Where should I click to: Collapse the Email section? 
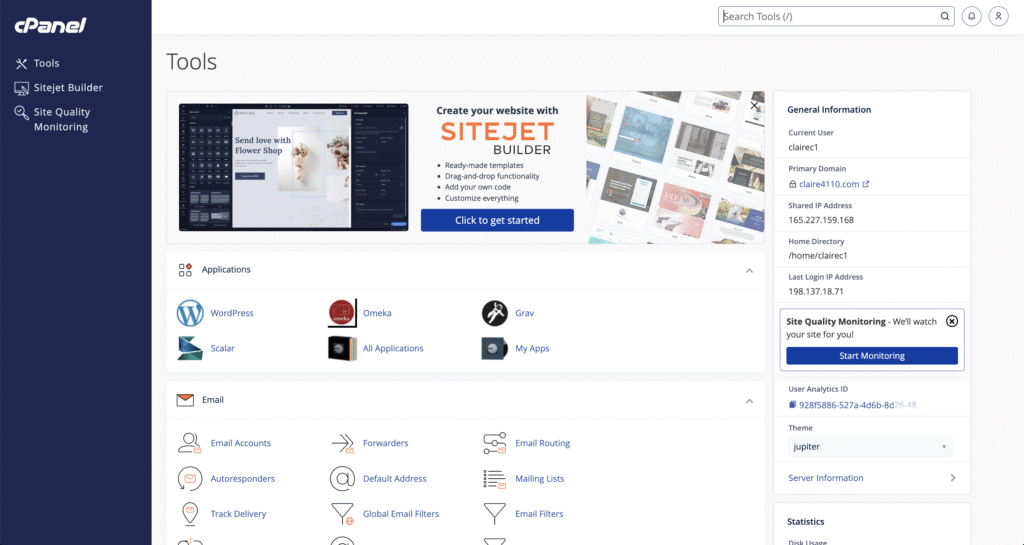click(749, 401)
